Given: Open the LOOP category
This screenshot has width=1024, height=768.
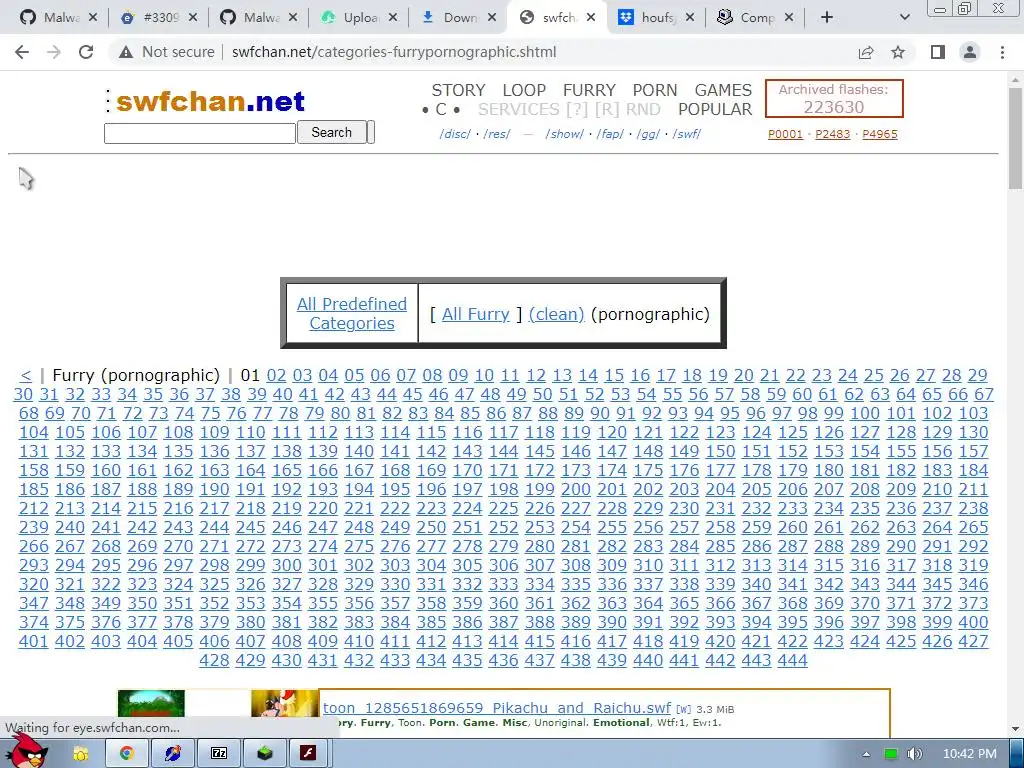Looking at the screenshot, I should pyautogui.click(x=524, y=90).
